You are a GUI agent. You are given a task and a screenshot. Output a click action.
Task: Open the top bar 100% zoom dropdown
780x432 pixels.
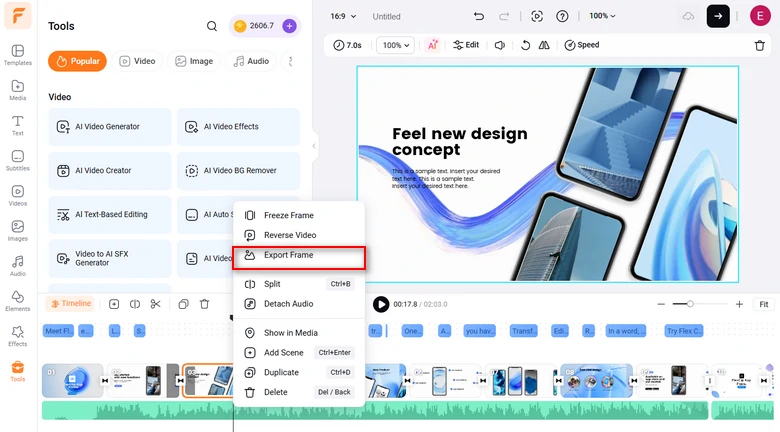tap(602, 16)
